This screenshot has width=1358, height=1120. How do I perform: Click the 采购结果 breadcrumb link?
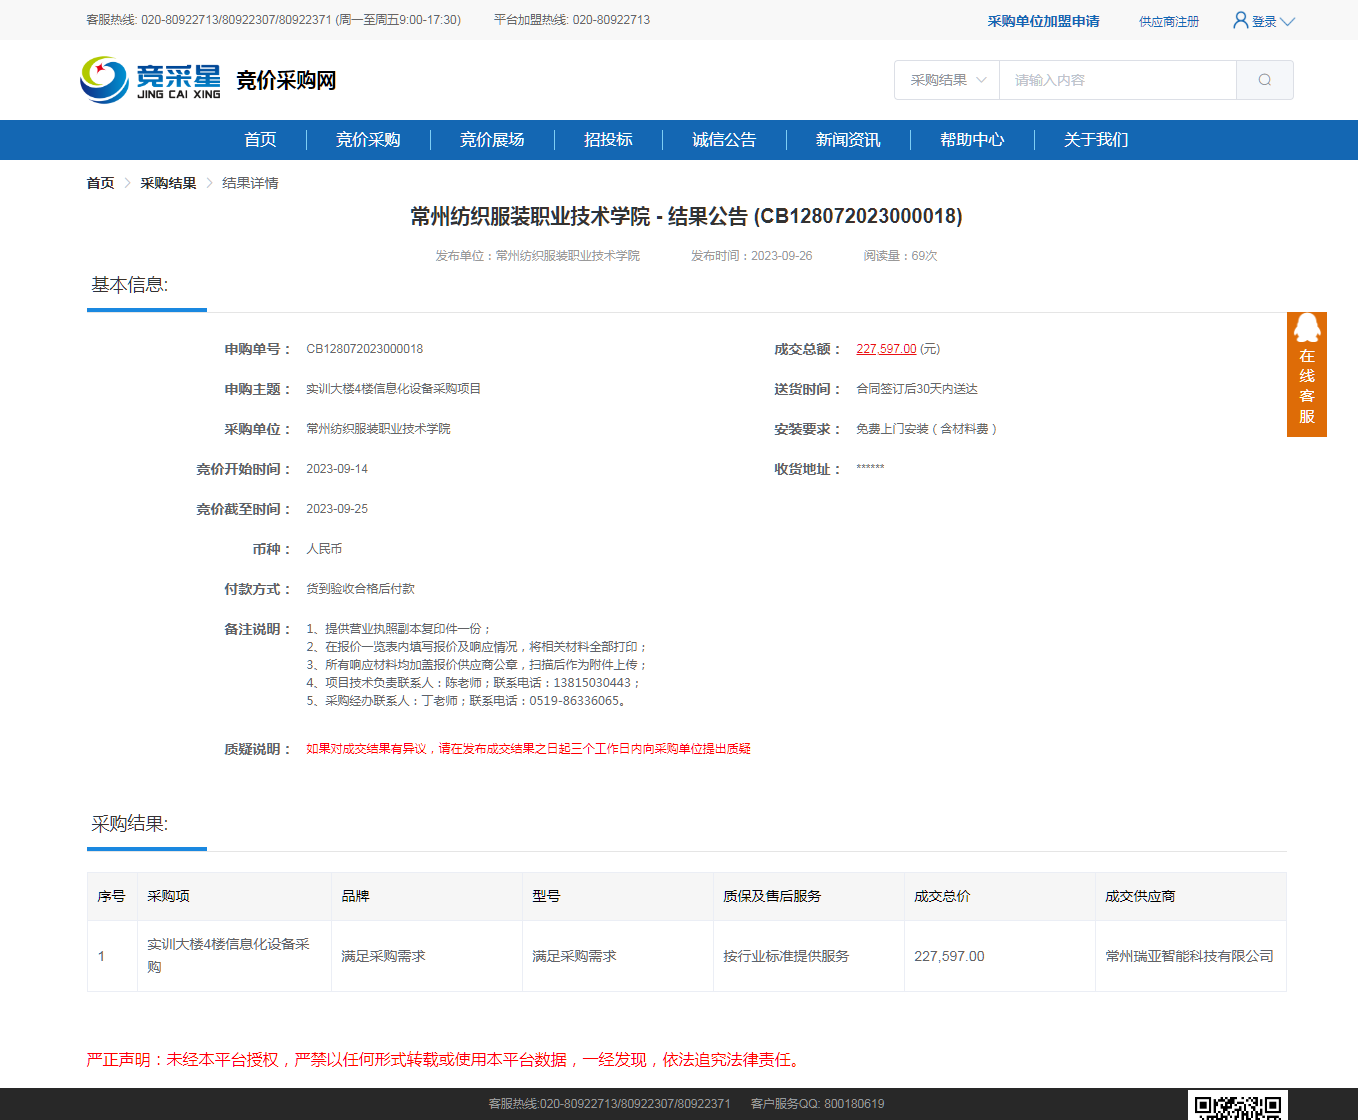[168, 183]
